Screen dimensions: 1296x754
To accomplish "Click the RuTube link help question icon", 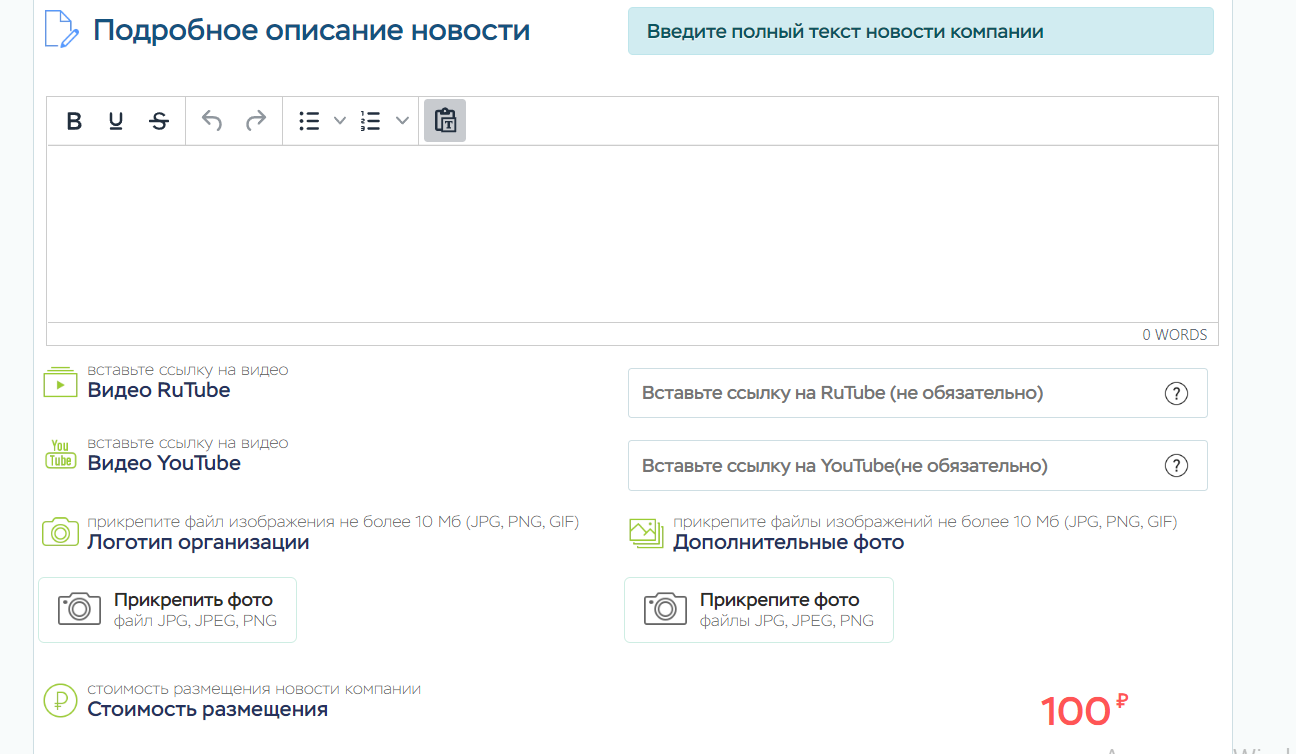I will (x=1176, y=393).
